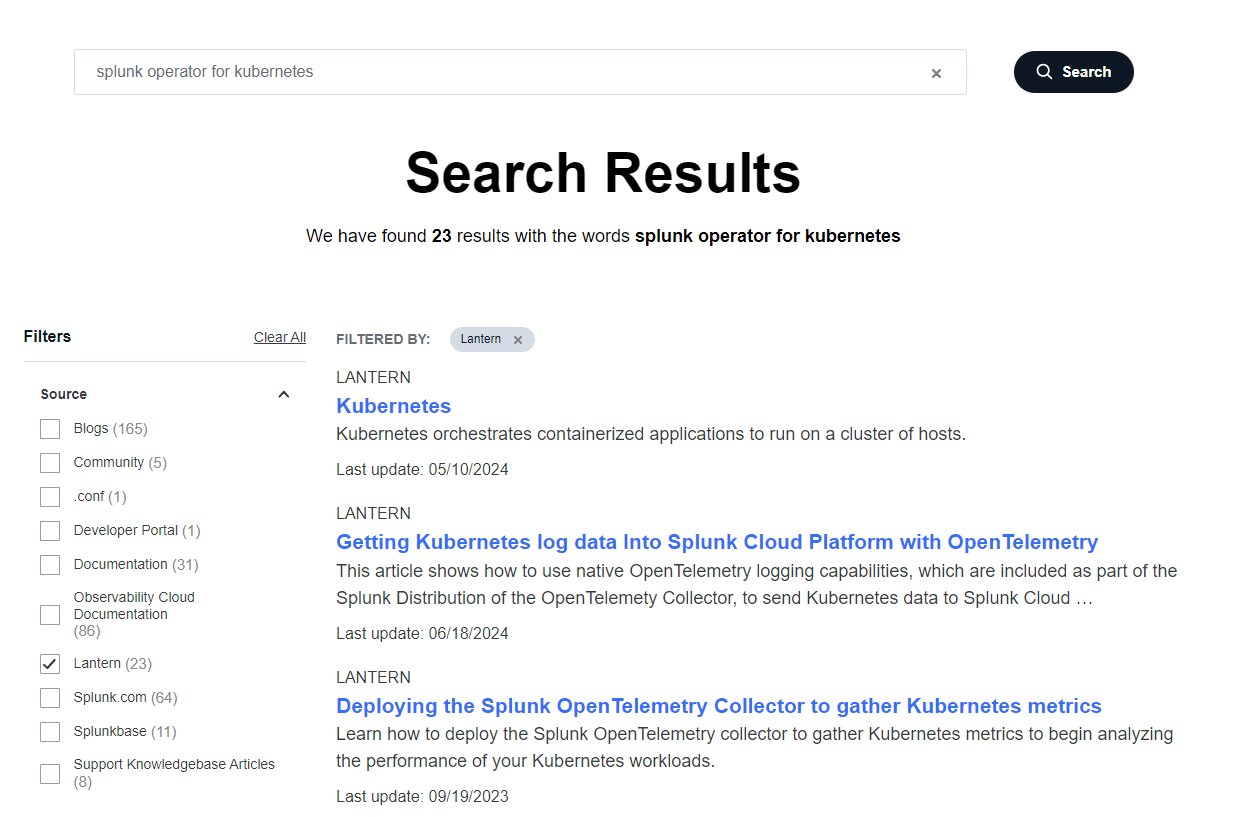Collapse the Source filter section

[284, 394]
